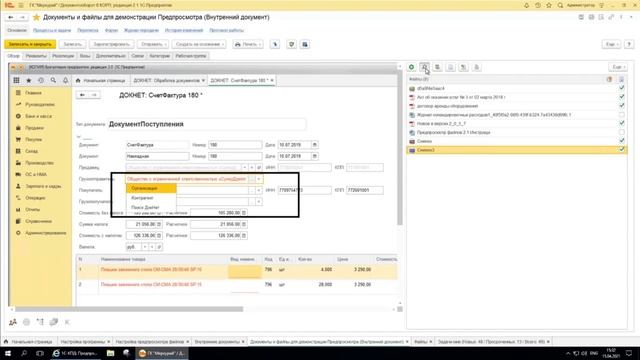Click the last icon in the files toolbar
Viewport: 640px width, 360px height.
pyautogui.click(x=476, y=67)
